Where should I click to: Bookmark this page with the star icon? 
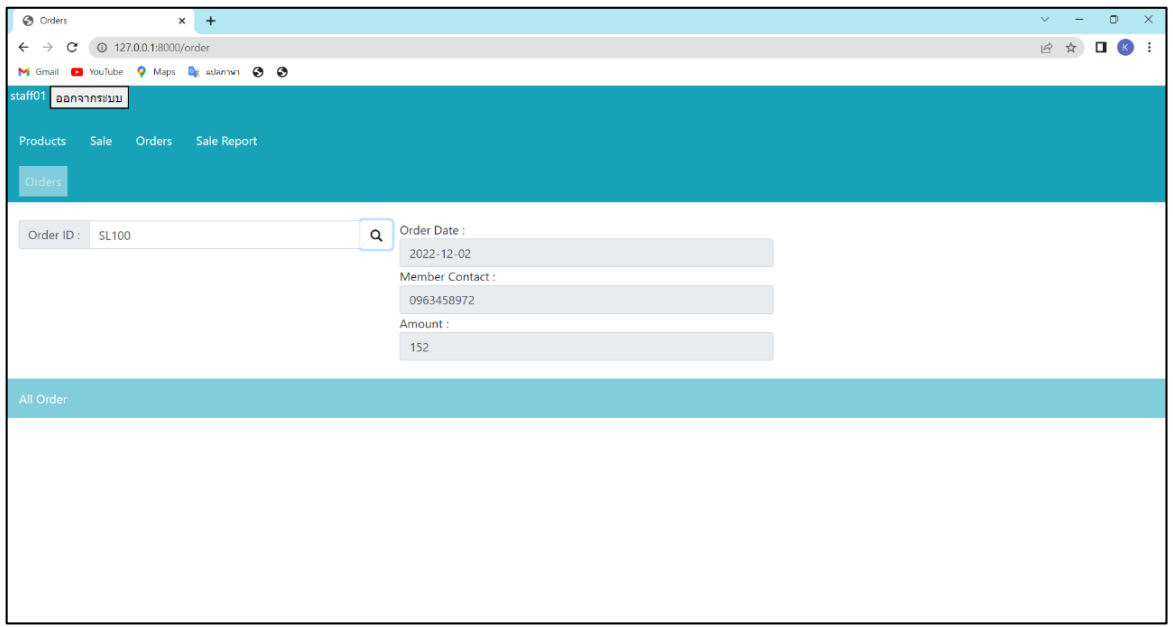click(1071, 46)
